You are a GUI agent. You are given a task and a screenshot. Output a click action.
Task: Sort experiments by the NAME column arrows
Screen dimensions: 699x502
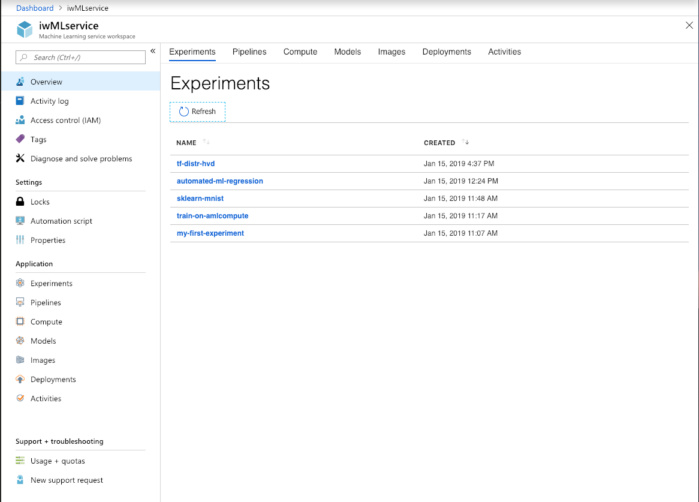pos(206,142)
